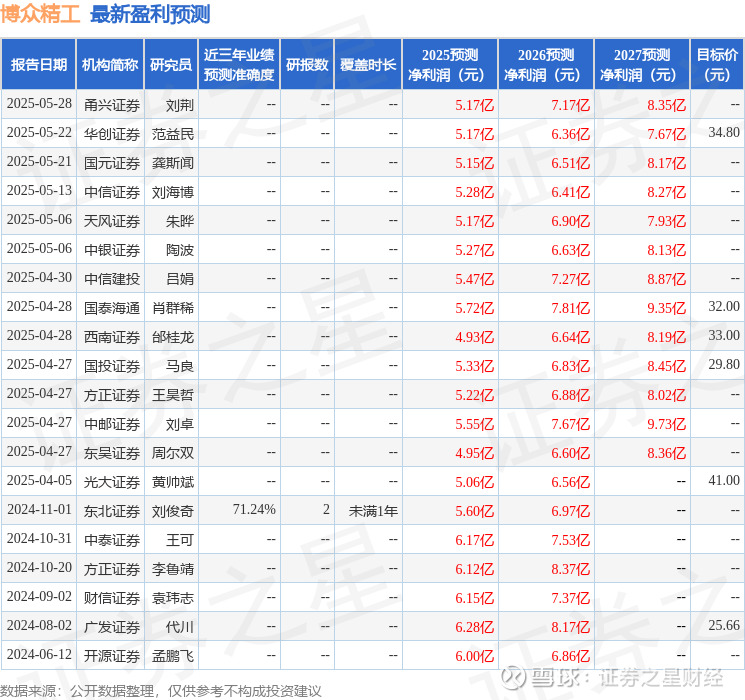Image resolution: width=745 pixels, height=700 pixels.
Task: Click target price 33.00
Action: tap(724, 336)
